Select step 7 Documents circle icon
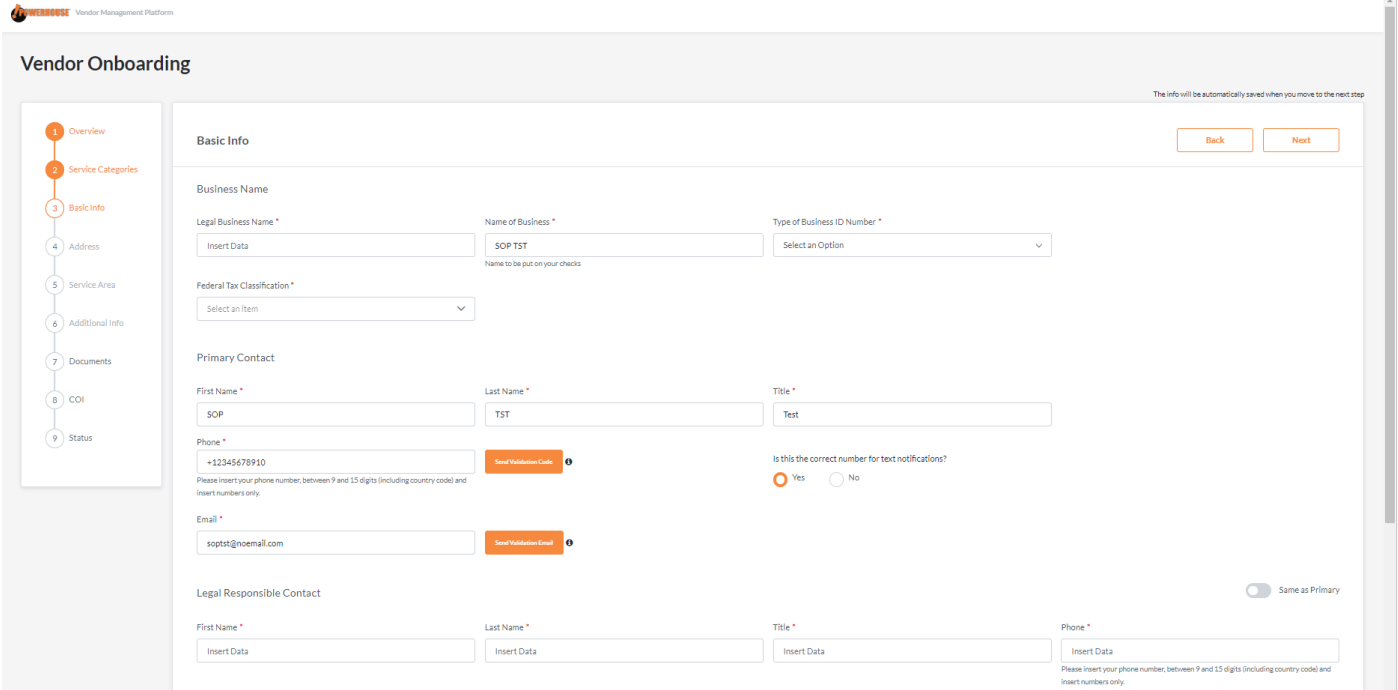This screenshot has width=1398, height=690. [x=55, y=362]
